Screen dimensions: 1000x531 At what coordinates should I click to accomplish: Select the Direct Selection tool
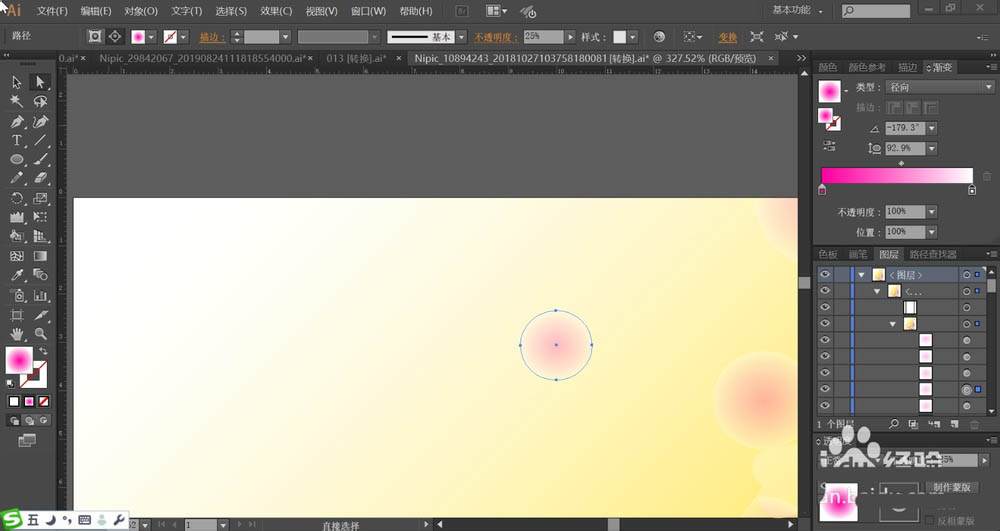pyautogui.click(x=40, y=82)
